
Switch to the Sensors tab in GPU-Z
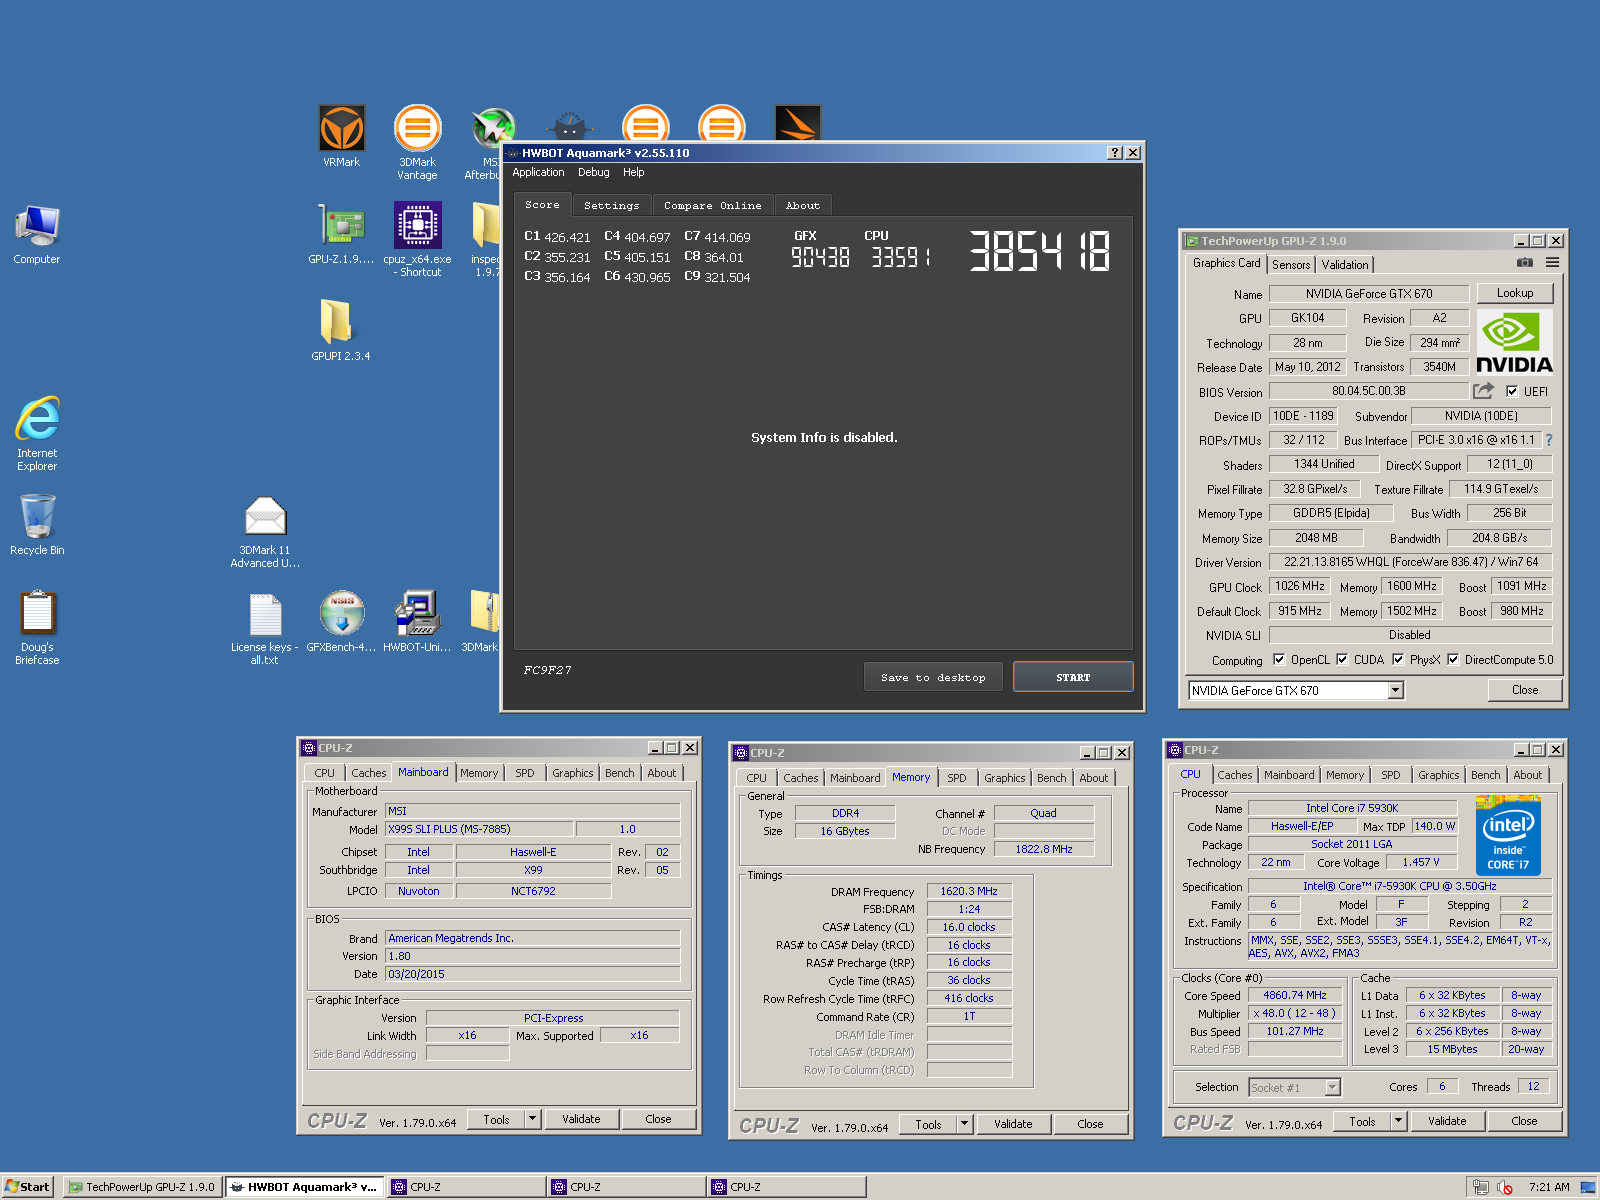pos(1290,265)
